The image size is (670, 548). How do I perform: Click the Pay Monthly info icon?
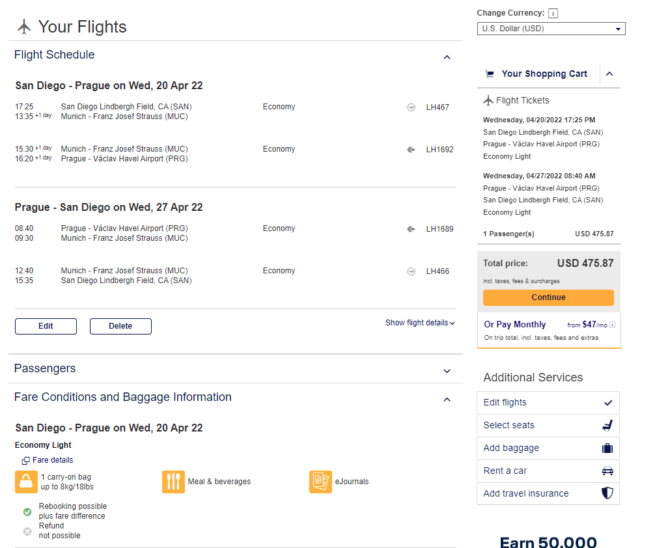(612, 325)
